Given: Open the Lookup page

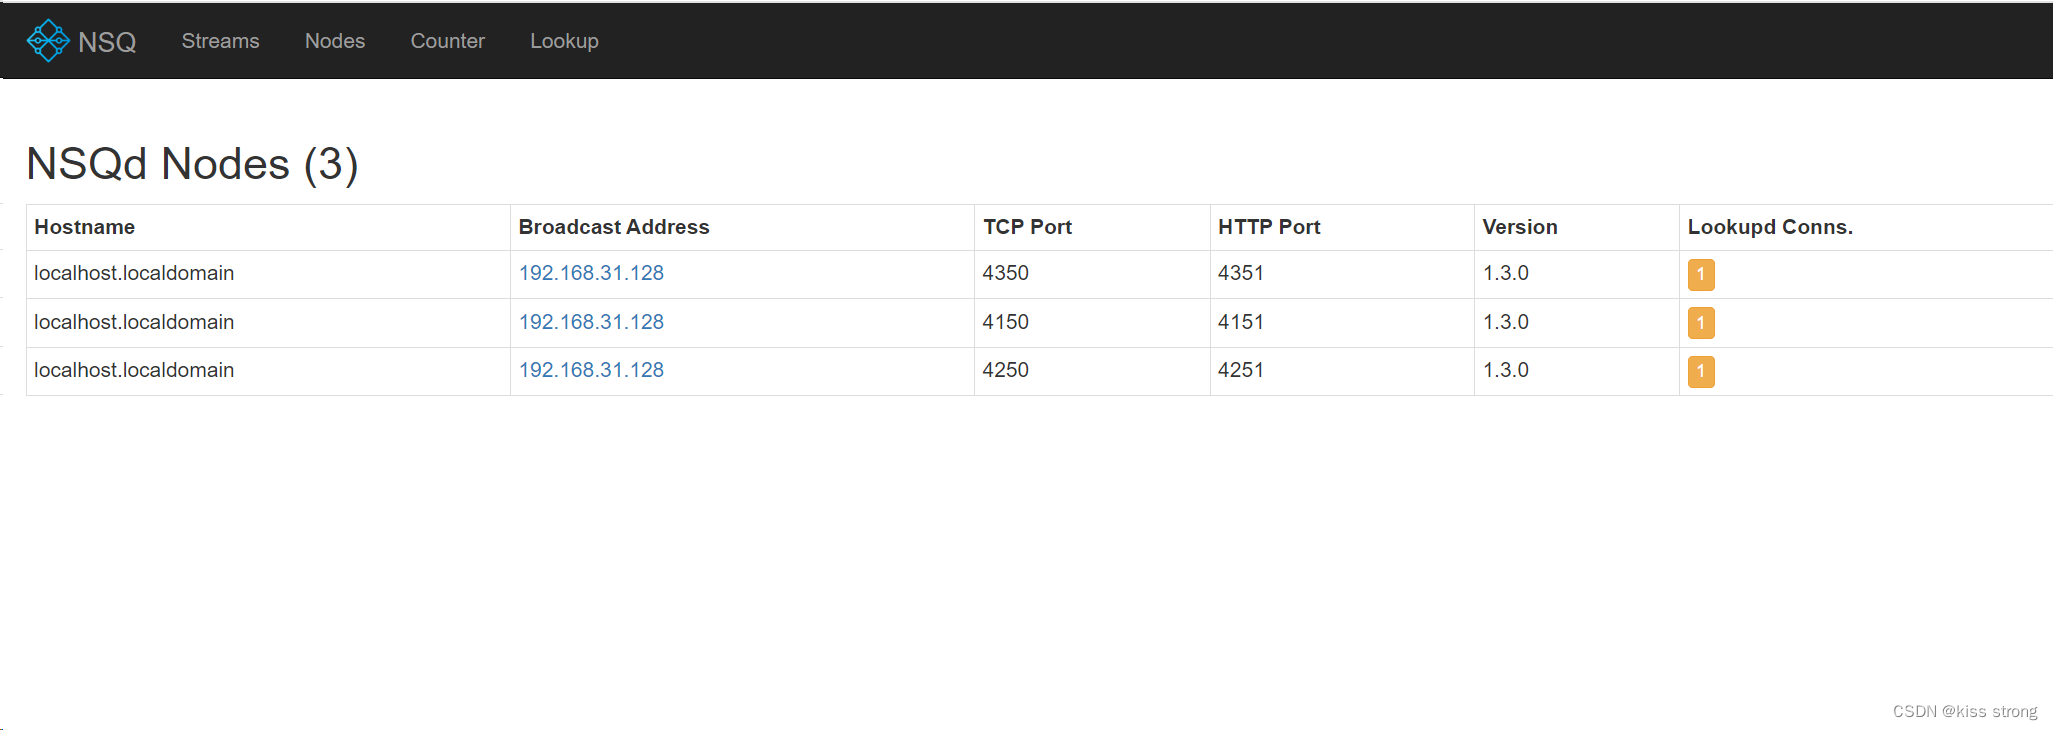Looking at the screenshot, I should pos(564,41).
